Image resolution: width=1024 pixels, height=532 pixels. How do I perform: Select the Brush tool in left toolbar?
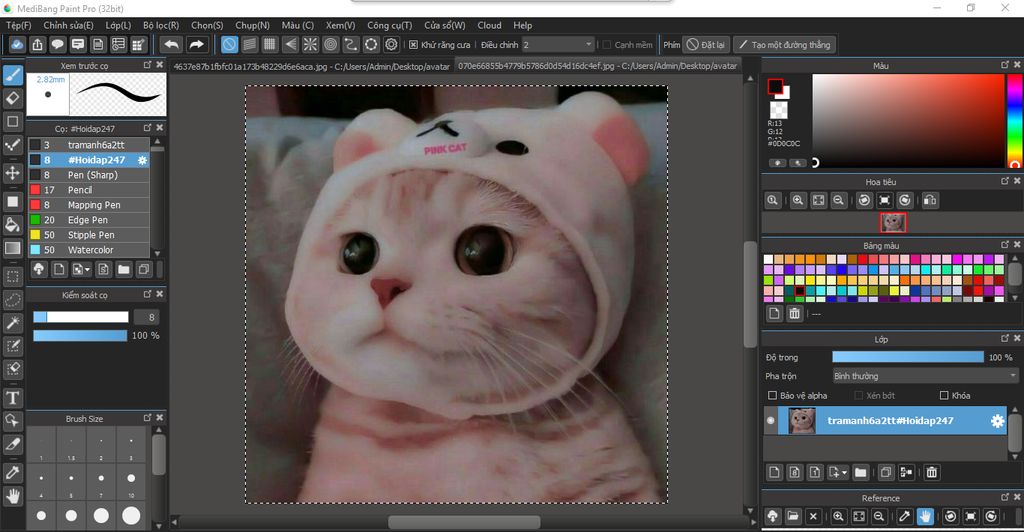[12, 75]
